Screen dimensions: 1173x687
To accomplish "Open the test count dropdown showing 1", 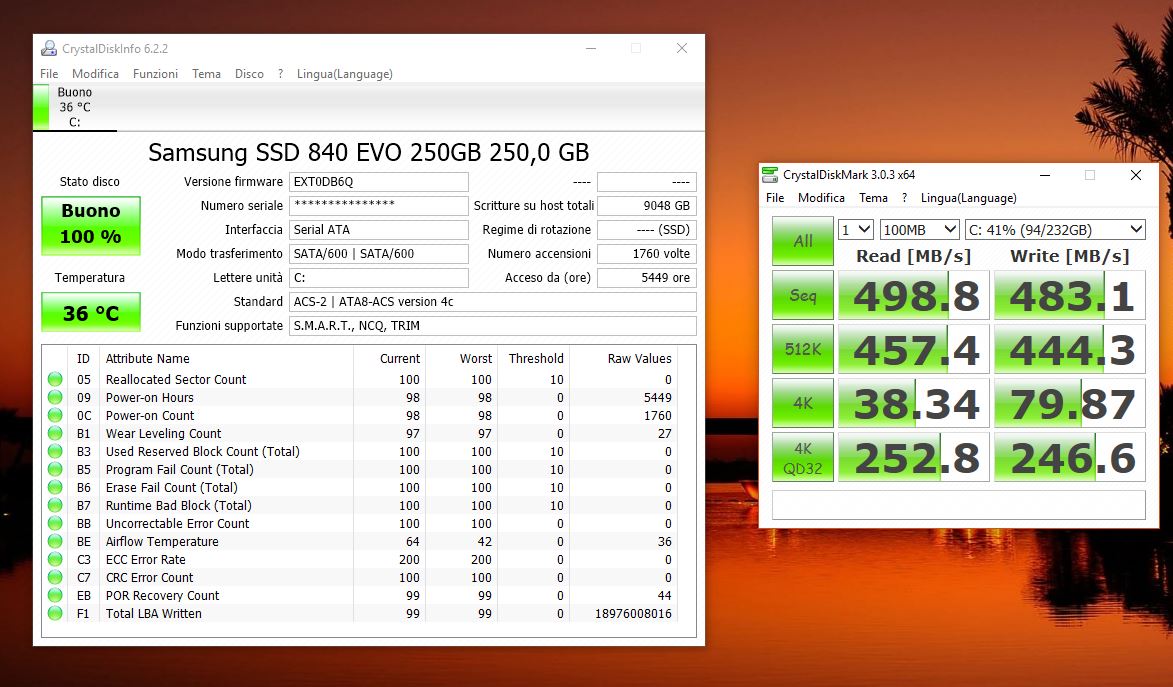I will point(856,230).
